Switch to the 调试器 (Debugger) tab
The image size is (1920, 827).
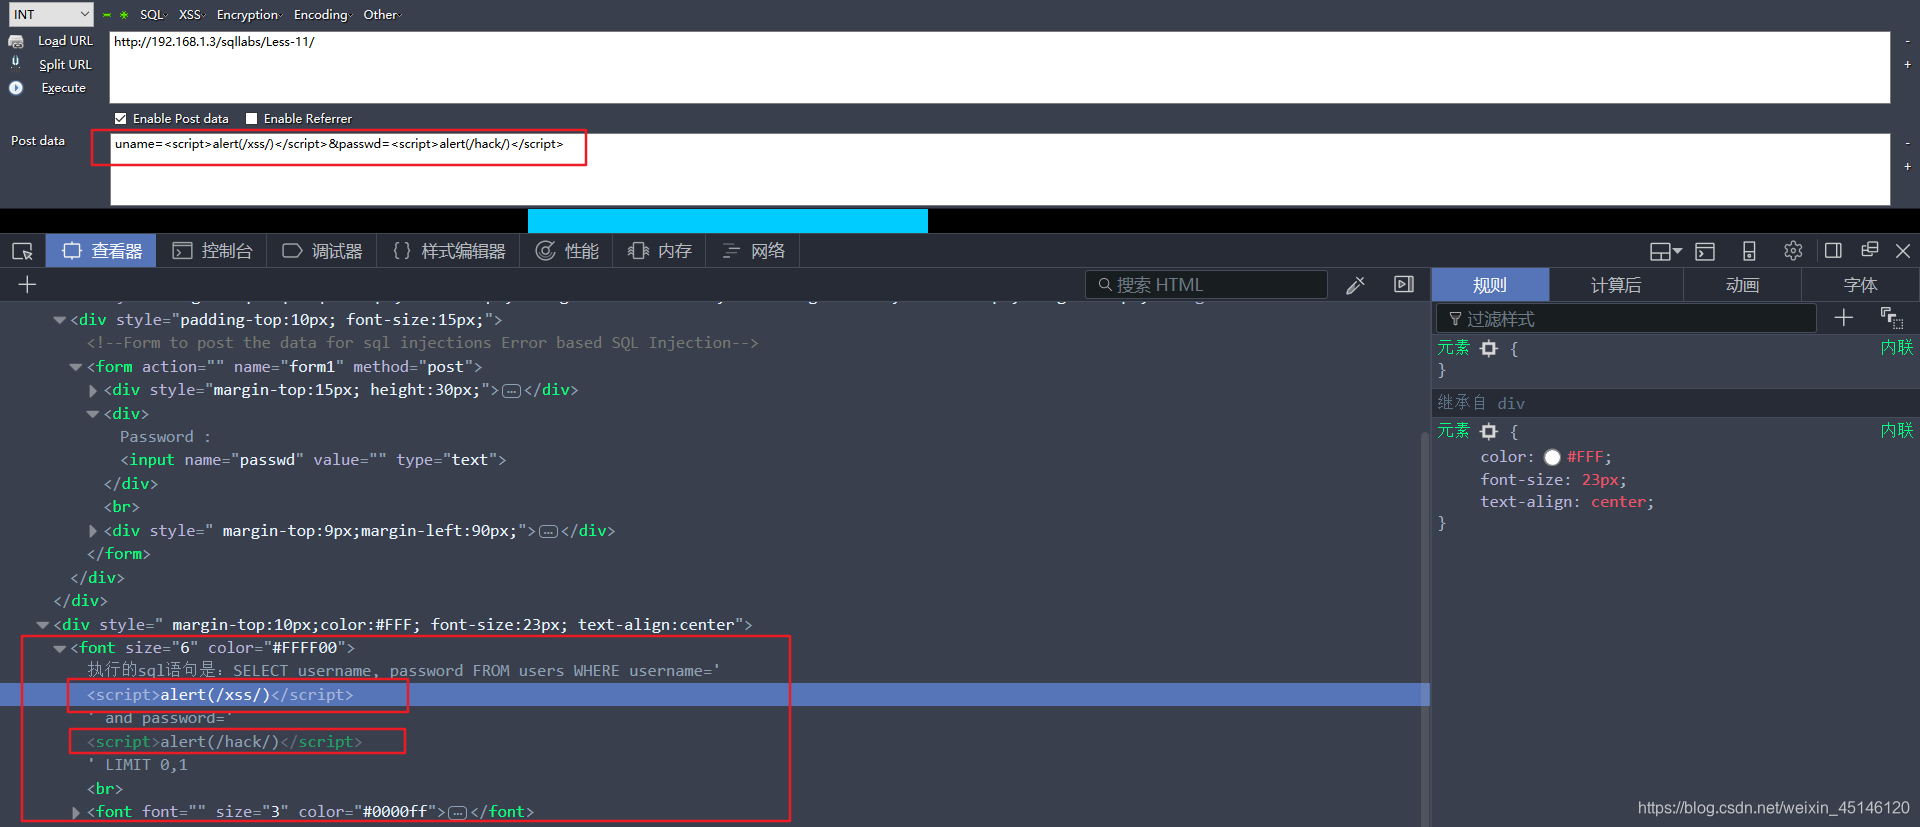[x=322, y=251]
